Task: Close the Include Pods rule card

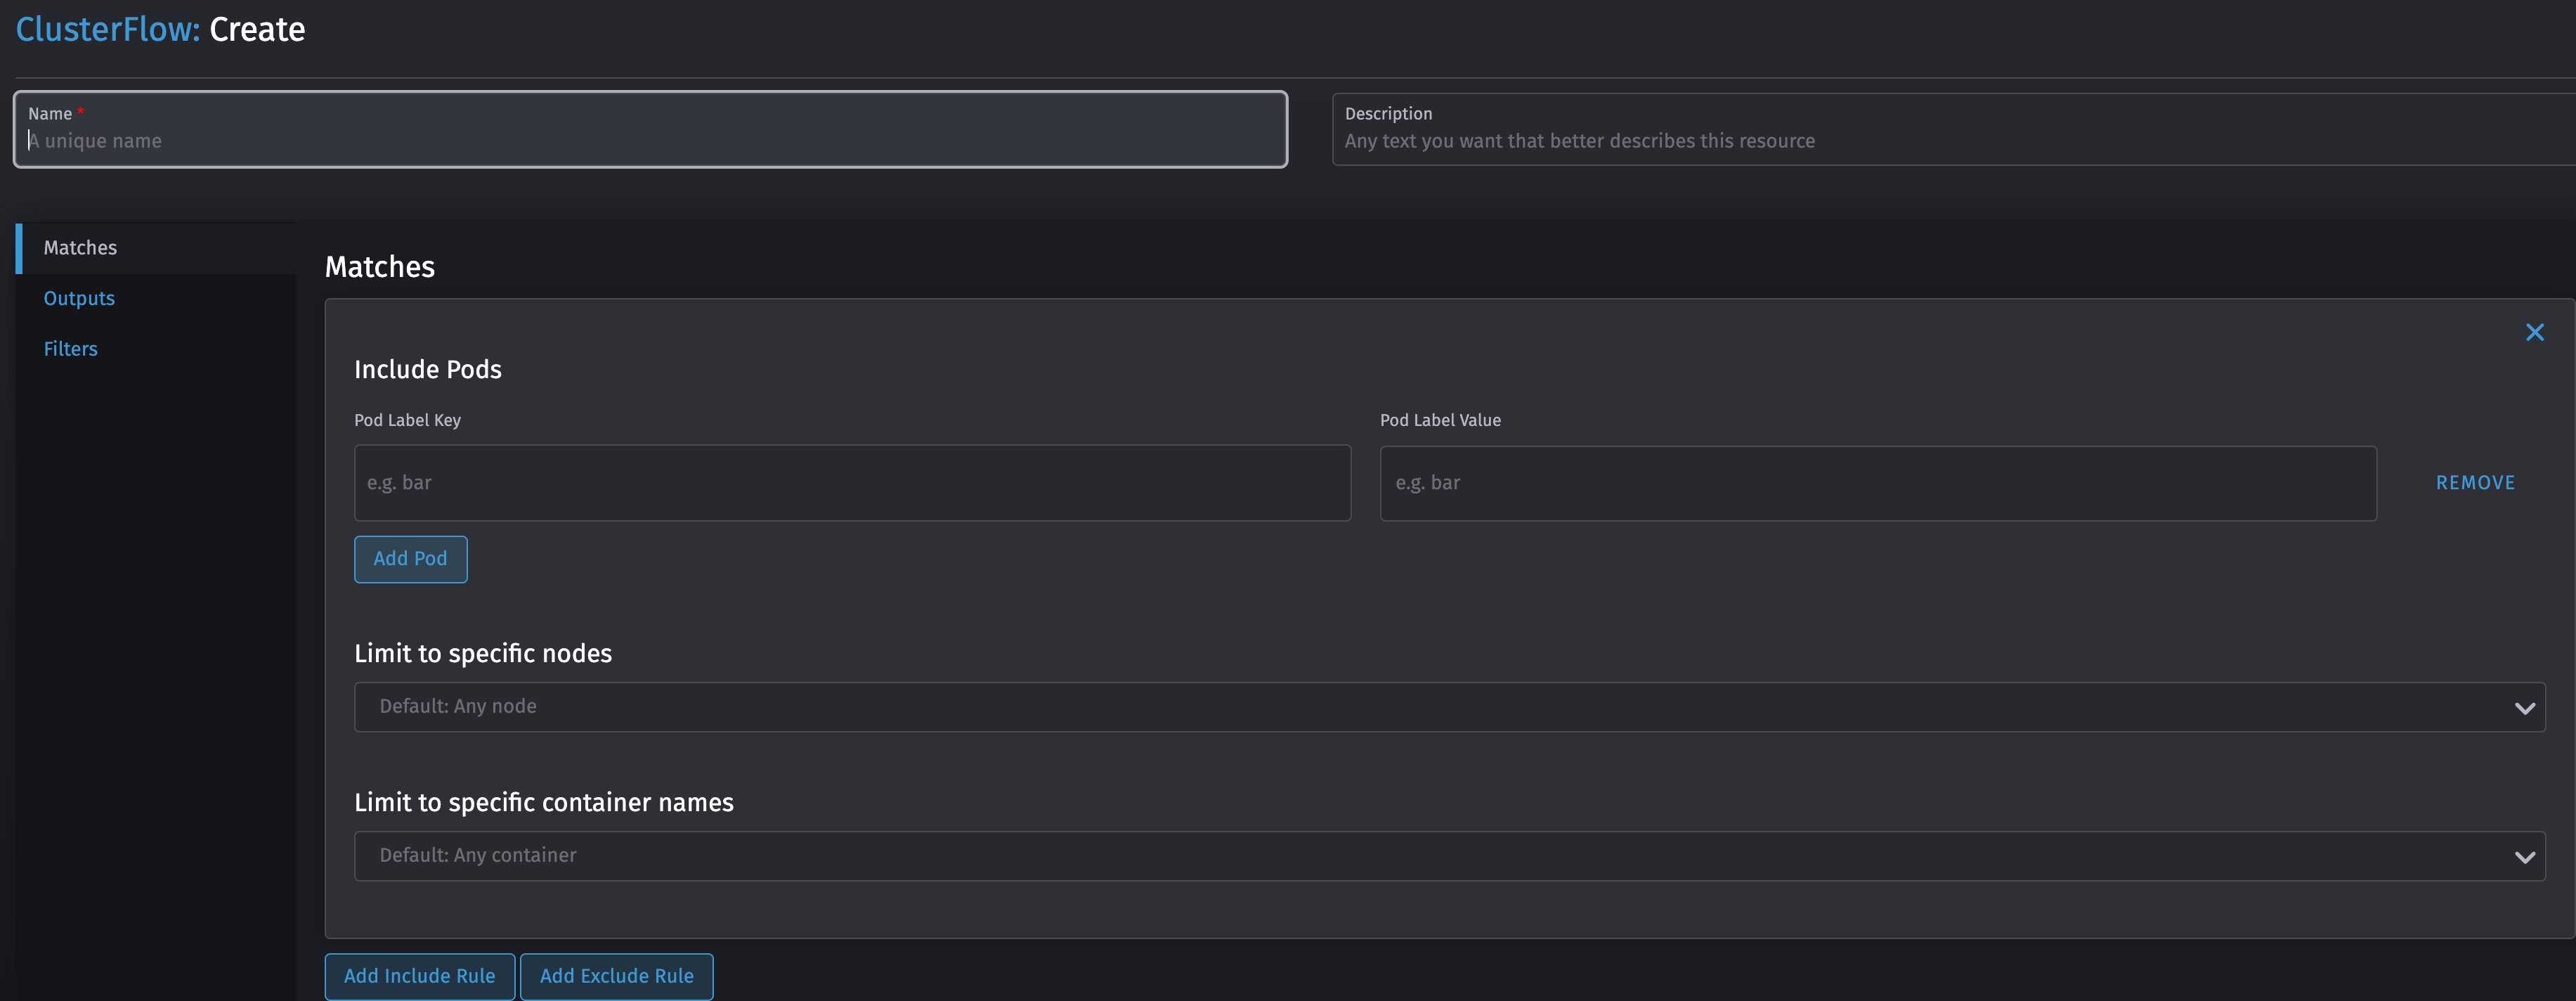Action: click(2535, 332)
